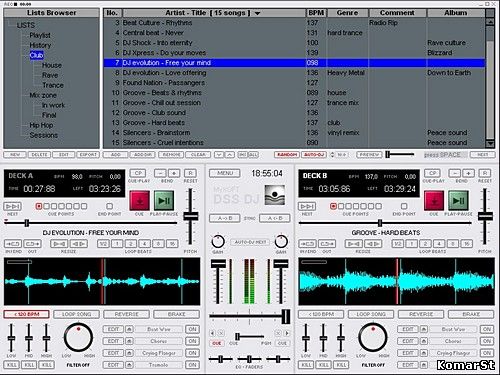This screenshot has height=375, width=500.
Task: Click Deck A pitch slider handle
Action: point(191,216)
